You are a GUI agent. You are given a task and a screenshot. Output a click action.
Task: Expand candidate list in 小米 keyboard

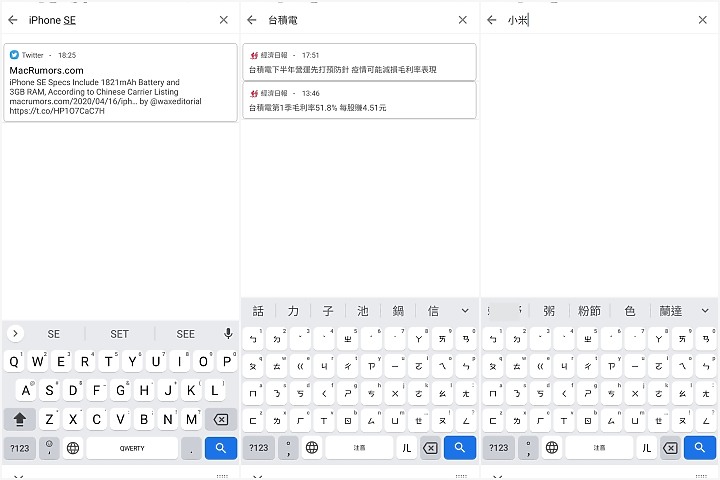(x=705, y=311)
